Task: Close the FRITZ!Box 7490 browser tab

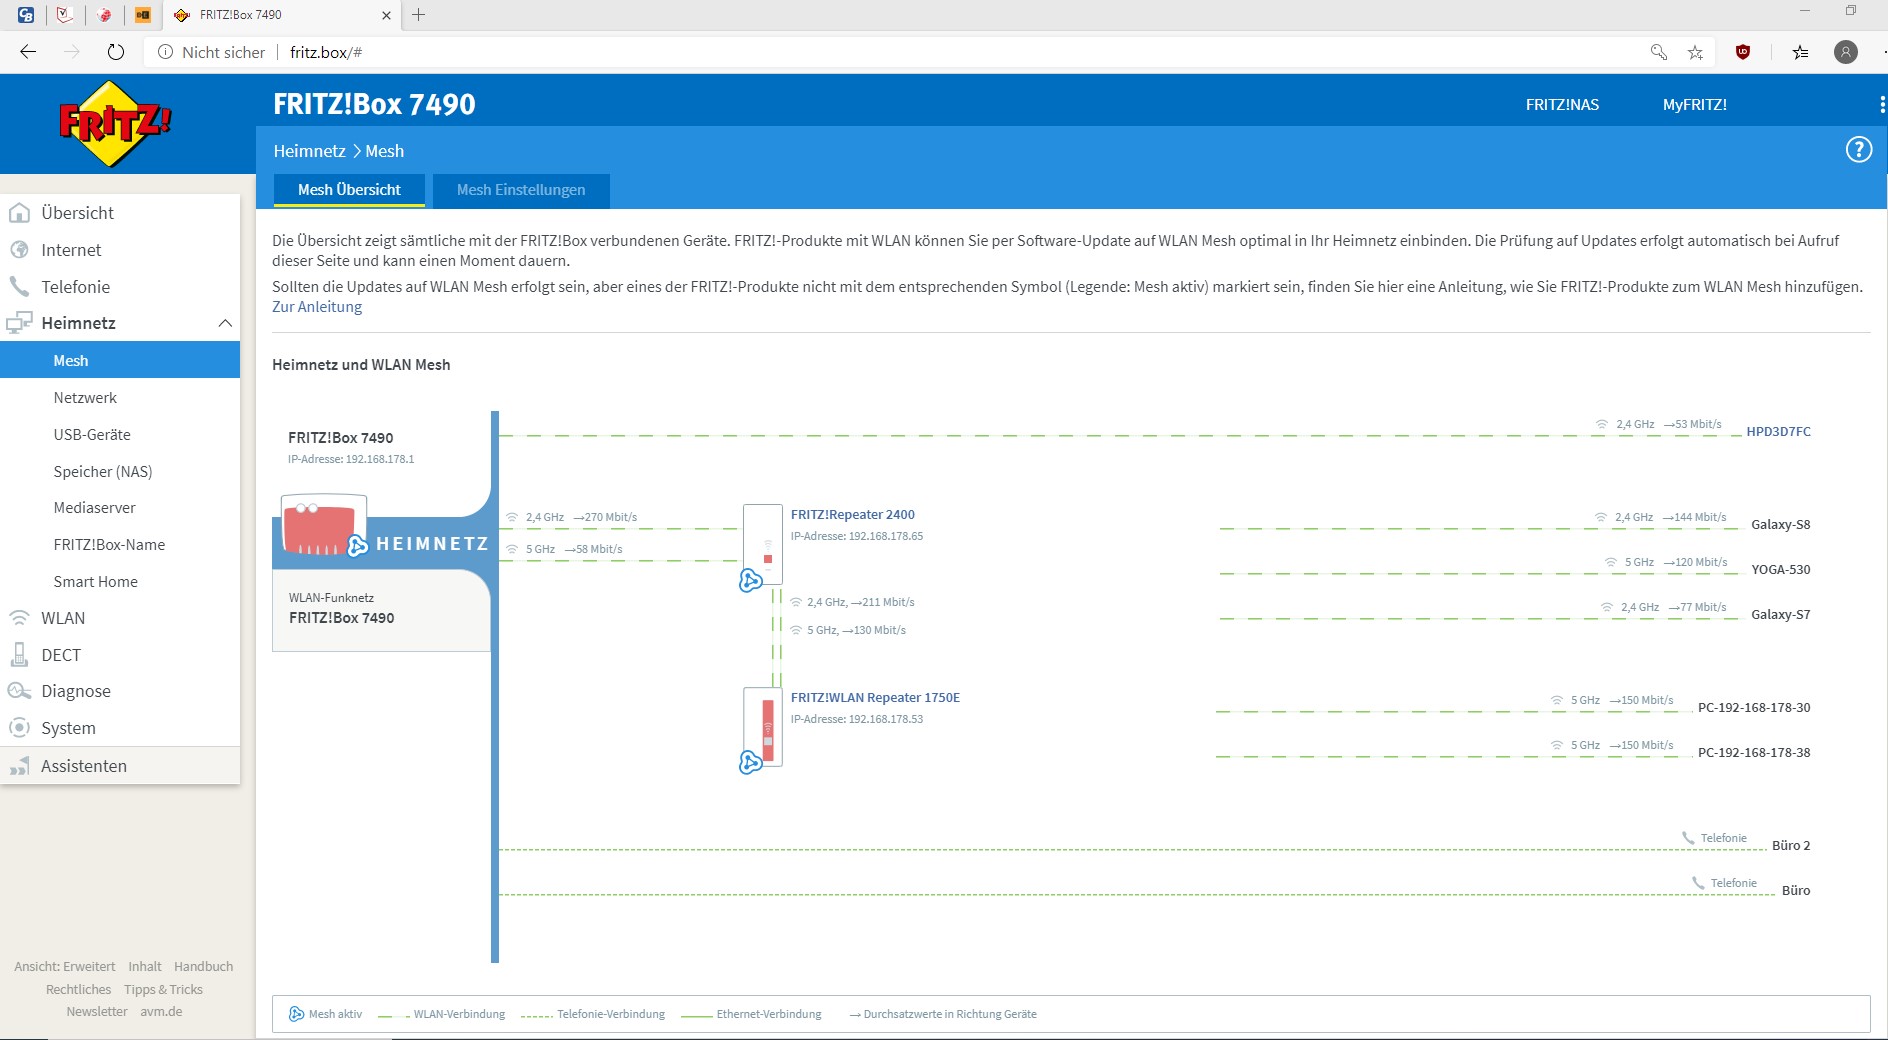Action: [386, 15]
